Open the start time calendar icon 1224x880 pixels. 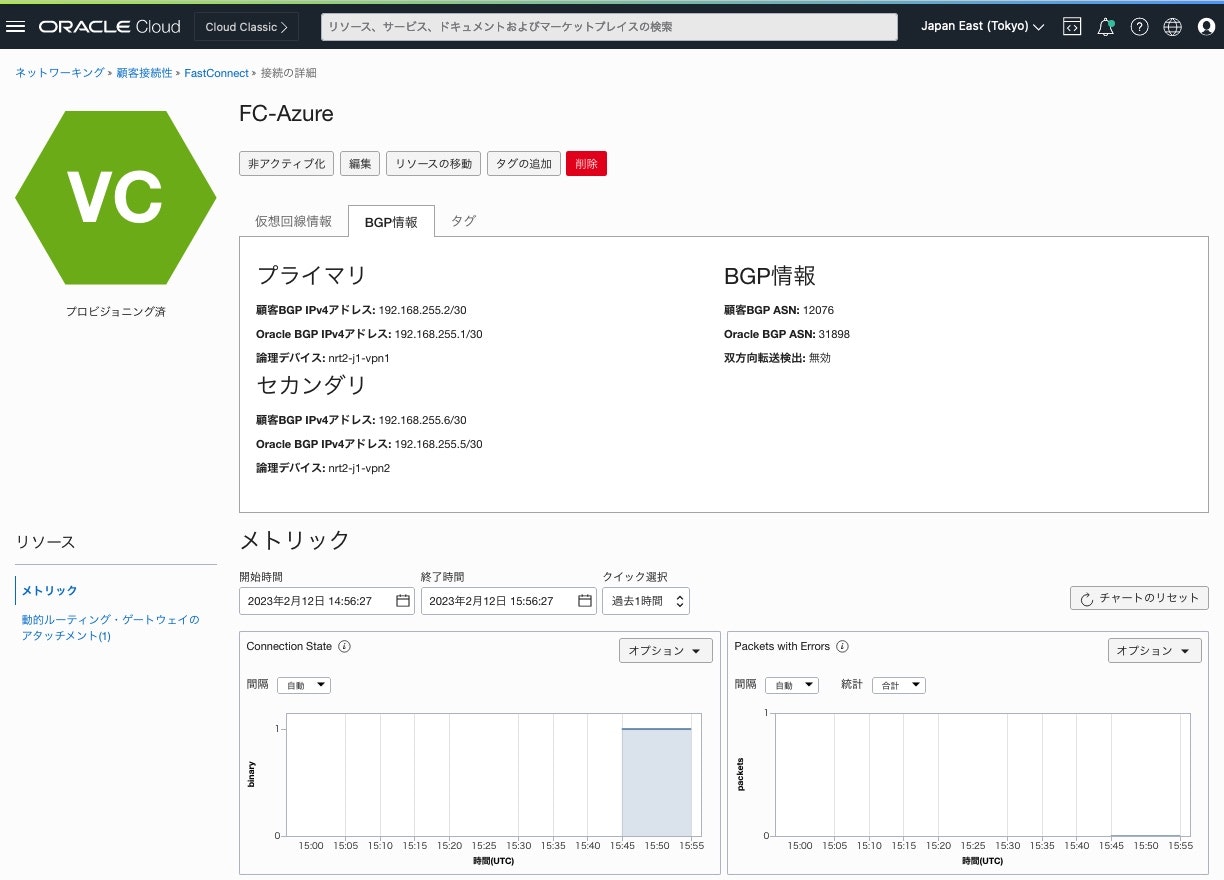[x=403, y=601]
